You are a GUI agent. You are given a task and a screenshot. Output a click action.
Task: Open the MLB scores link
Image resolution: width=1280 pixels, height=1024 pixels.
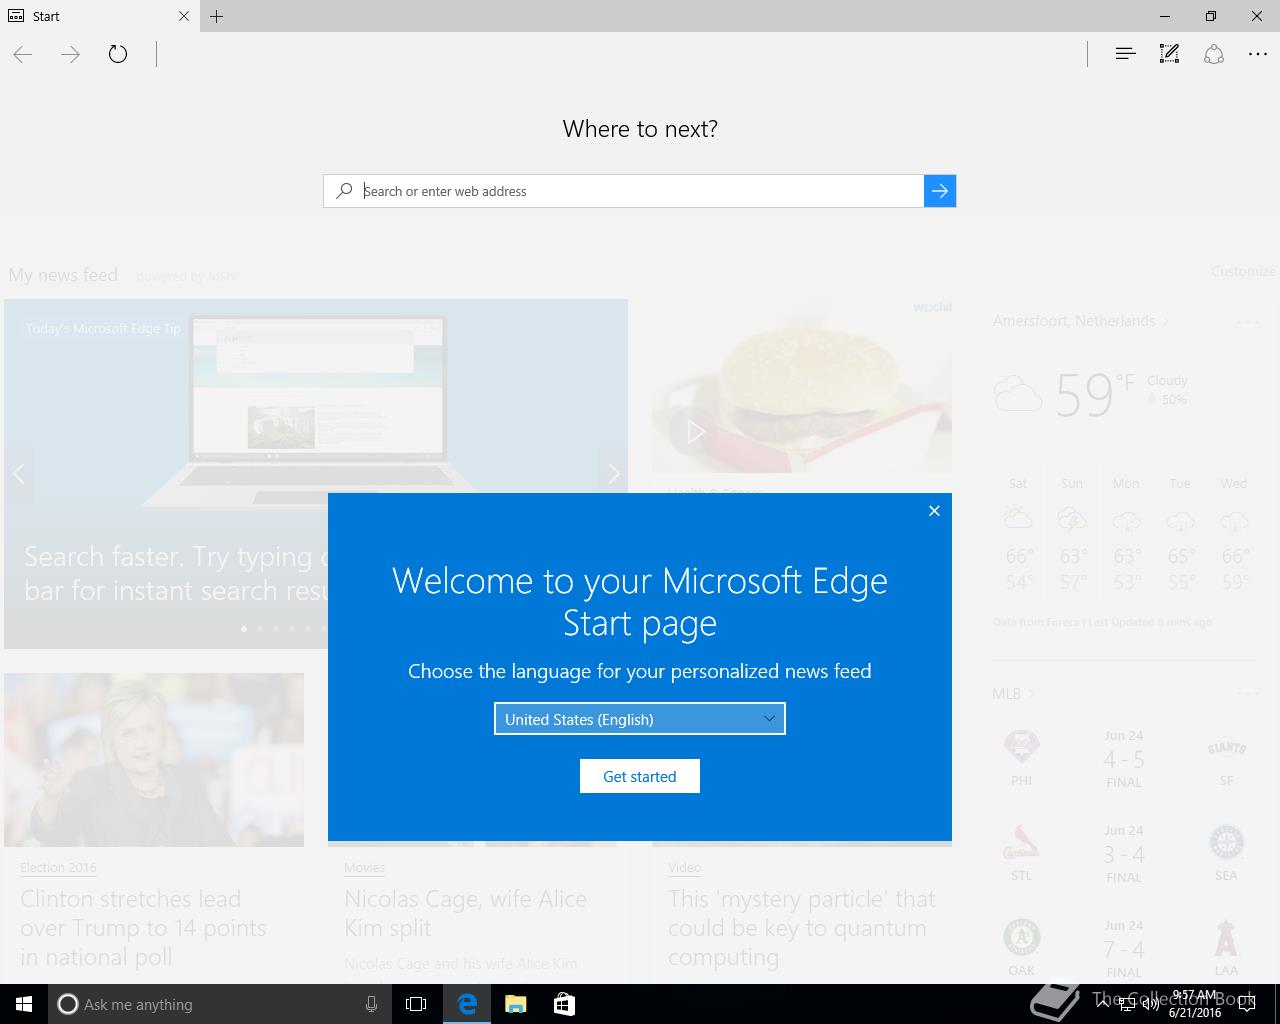tap(1013, 693)
